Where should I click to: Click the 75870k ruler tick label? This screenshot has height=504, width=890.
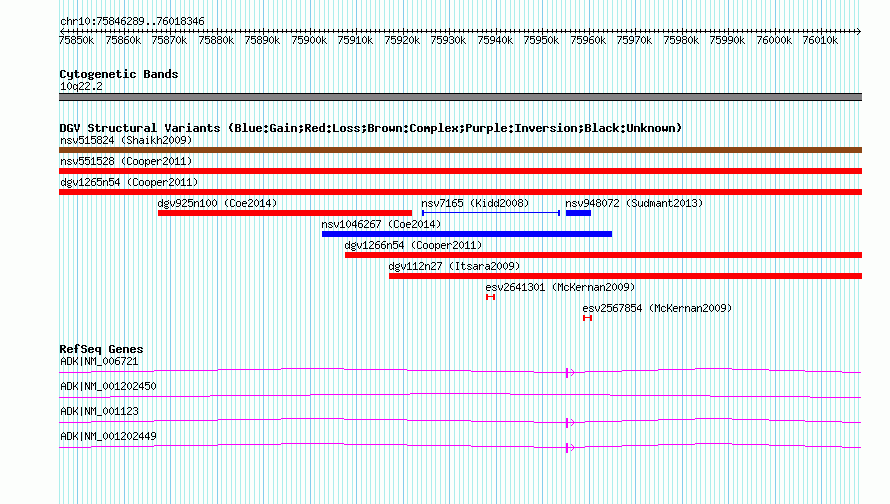pos(169,40)
